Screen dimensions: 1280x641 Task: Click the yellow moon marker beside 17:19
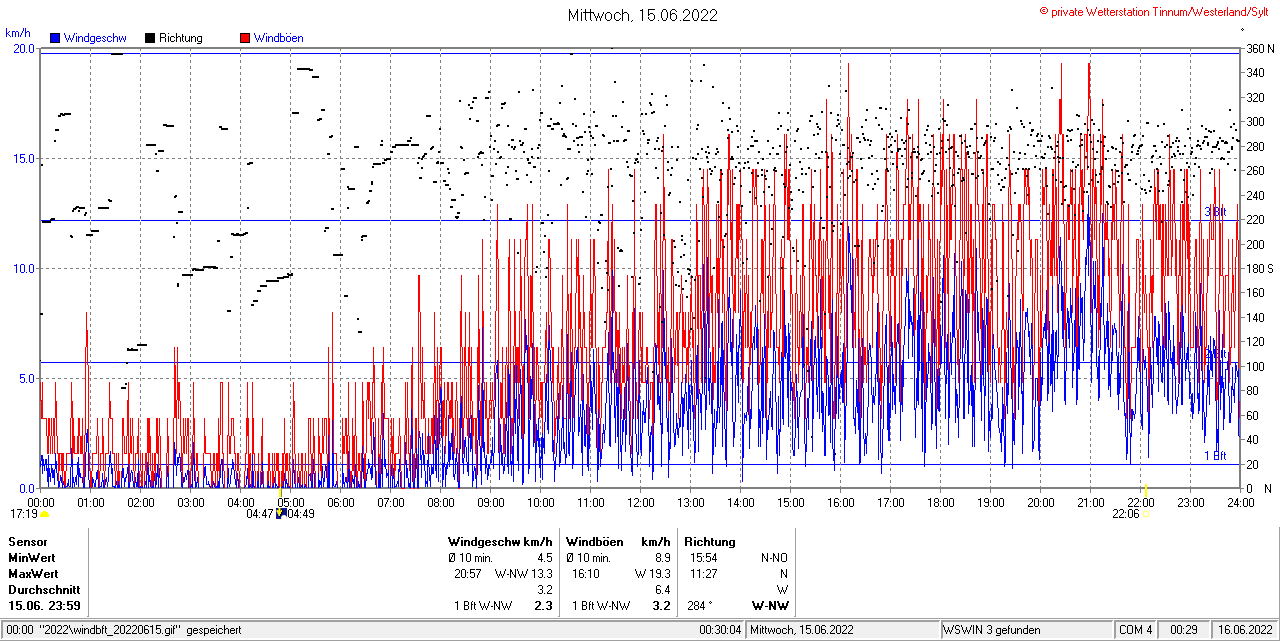click(x=44, y=514)
